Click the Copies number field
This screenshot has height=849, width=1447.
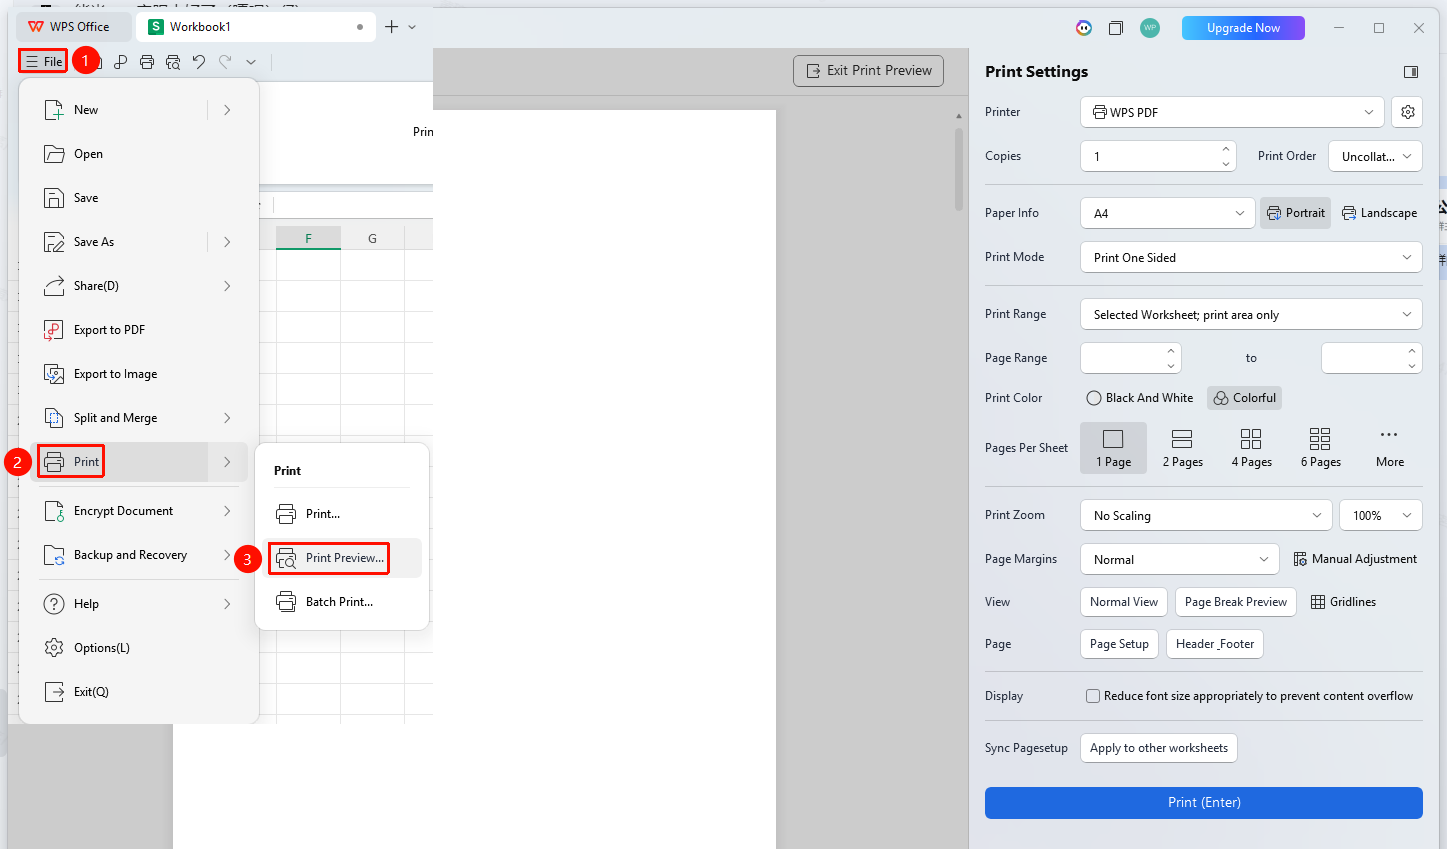pos(1158,156)
